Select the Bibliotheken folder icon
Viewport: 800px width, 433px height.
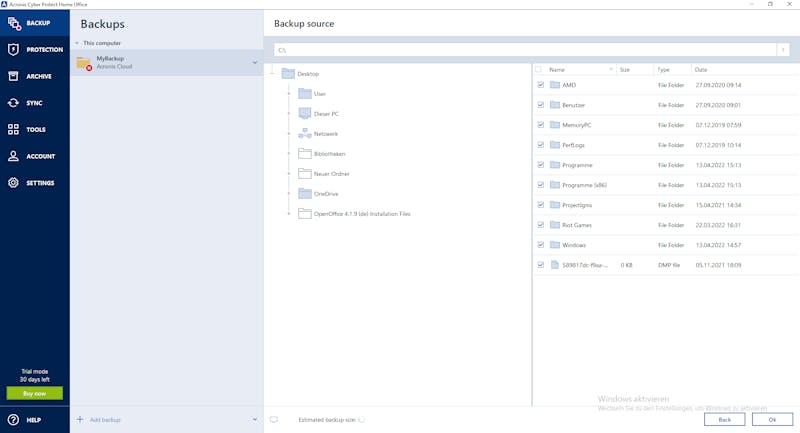click(x=305, y=154)
